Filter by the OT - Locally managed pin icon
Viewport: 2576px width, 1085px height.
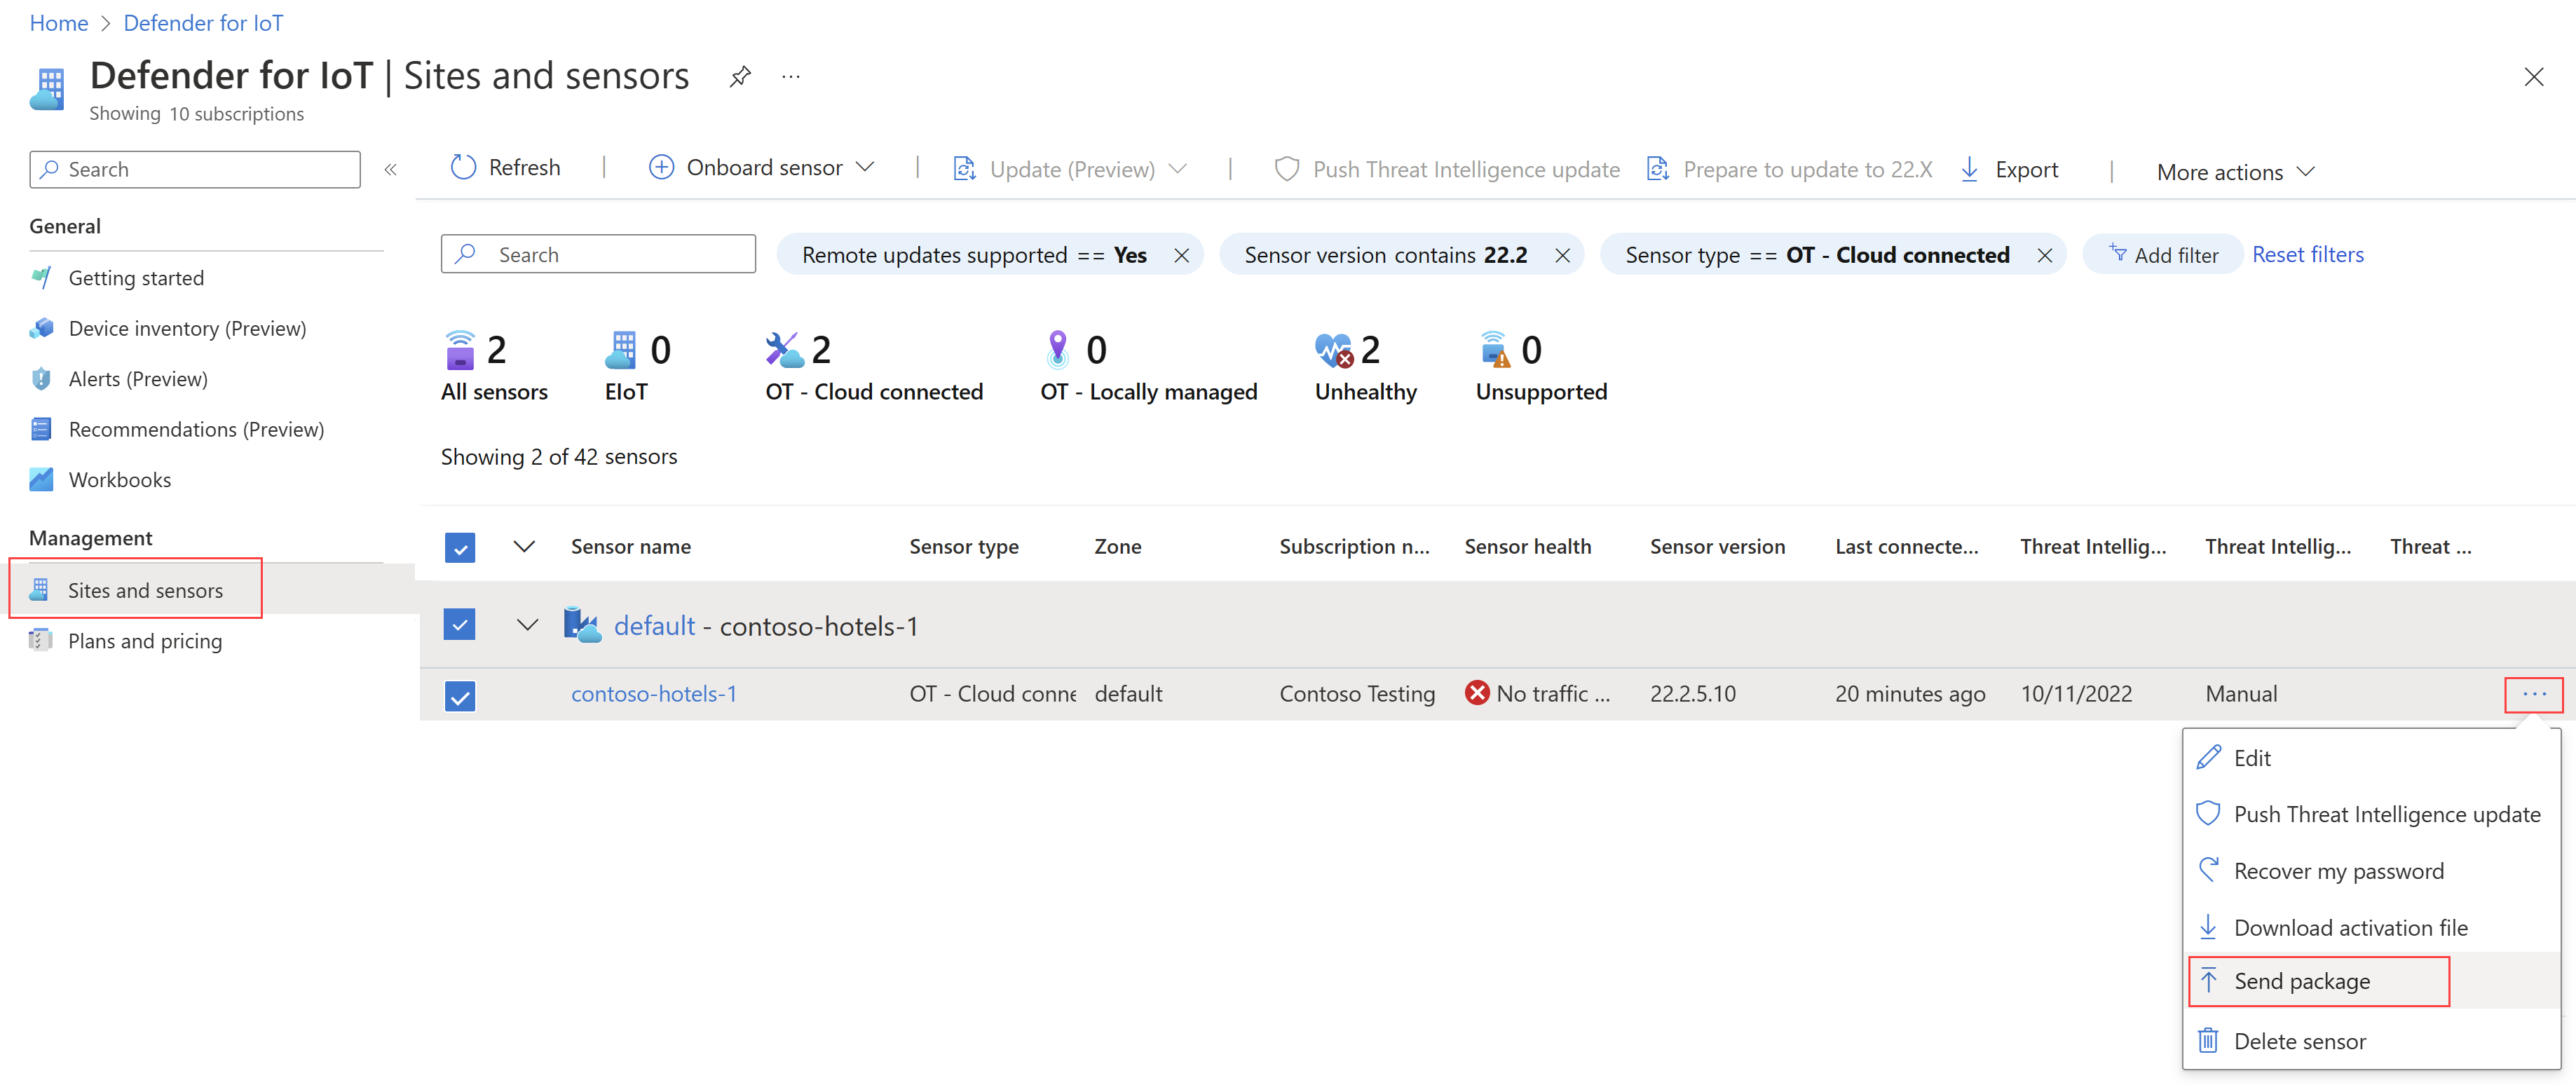pyautogui.click(x=1057, y=350)
